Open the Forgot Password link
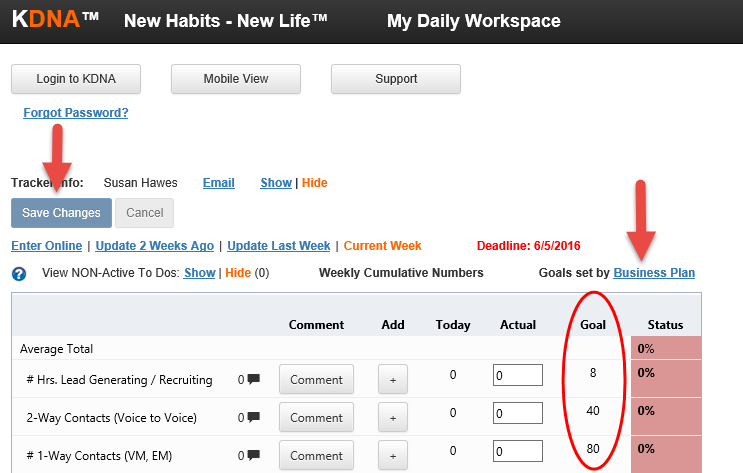The image size is (743, 473). [x=76, y=113]
